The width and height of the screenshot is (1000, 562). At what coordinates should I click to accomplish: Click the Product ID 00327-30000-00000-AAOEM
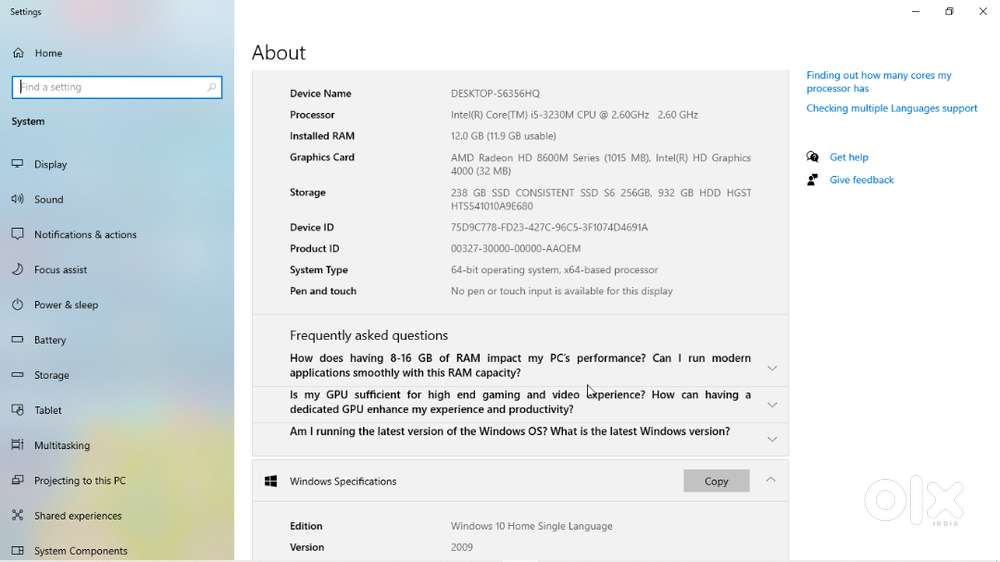[x=515, y=248]
